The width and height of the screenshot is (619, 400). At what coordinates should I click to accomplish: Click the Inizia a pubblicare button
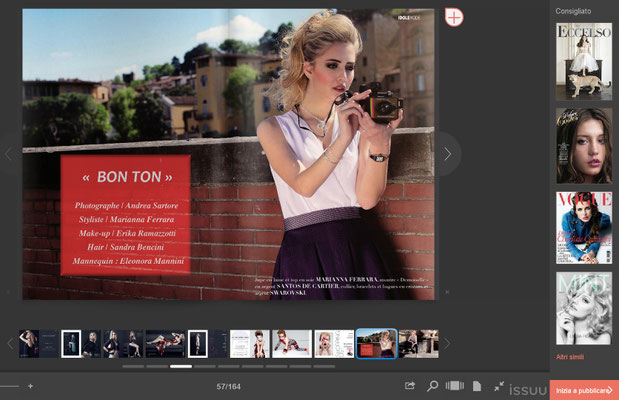[584, 390]
